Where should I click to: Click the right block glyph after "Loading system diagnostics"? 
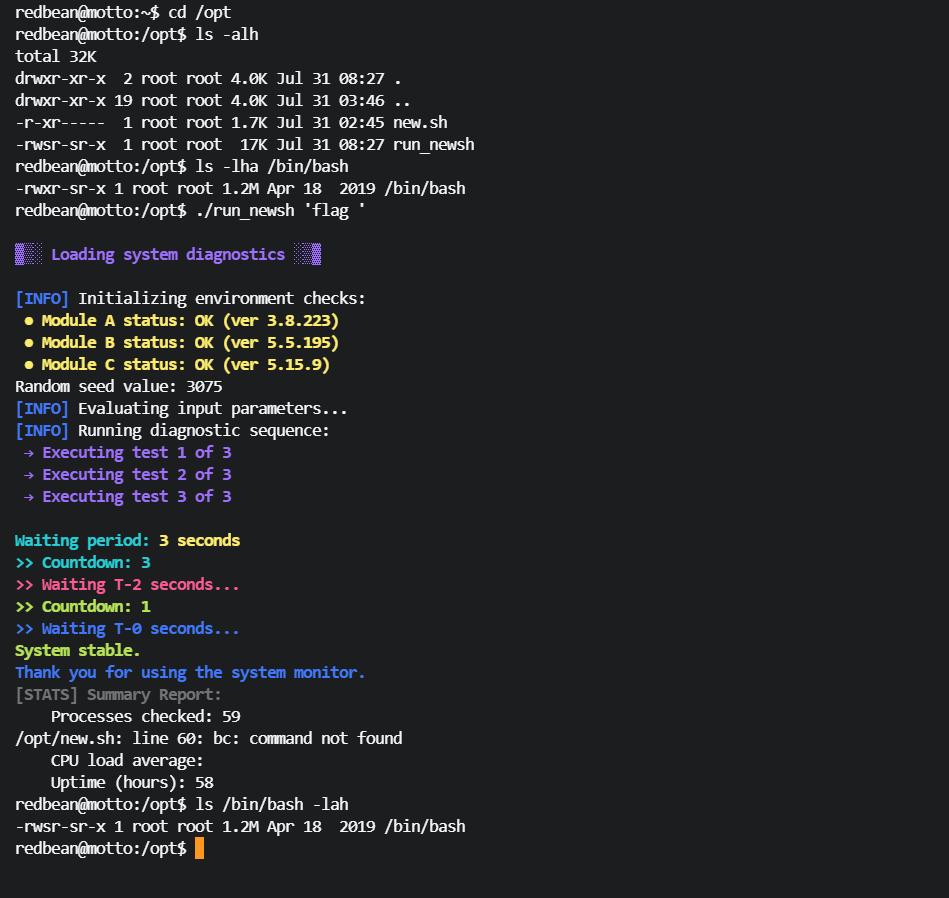(308, 254)
